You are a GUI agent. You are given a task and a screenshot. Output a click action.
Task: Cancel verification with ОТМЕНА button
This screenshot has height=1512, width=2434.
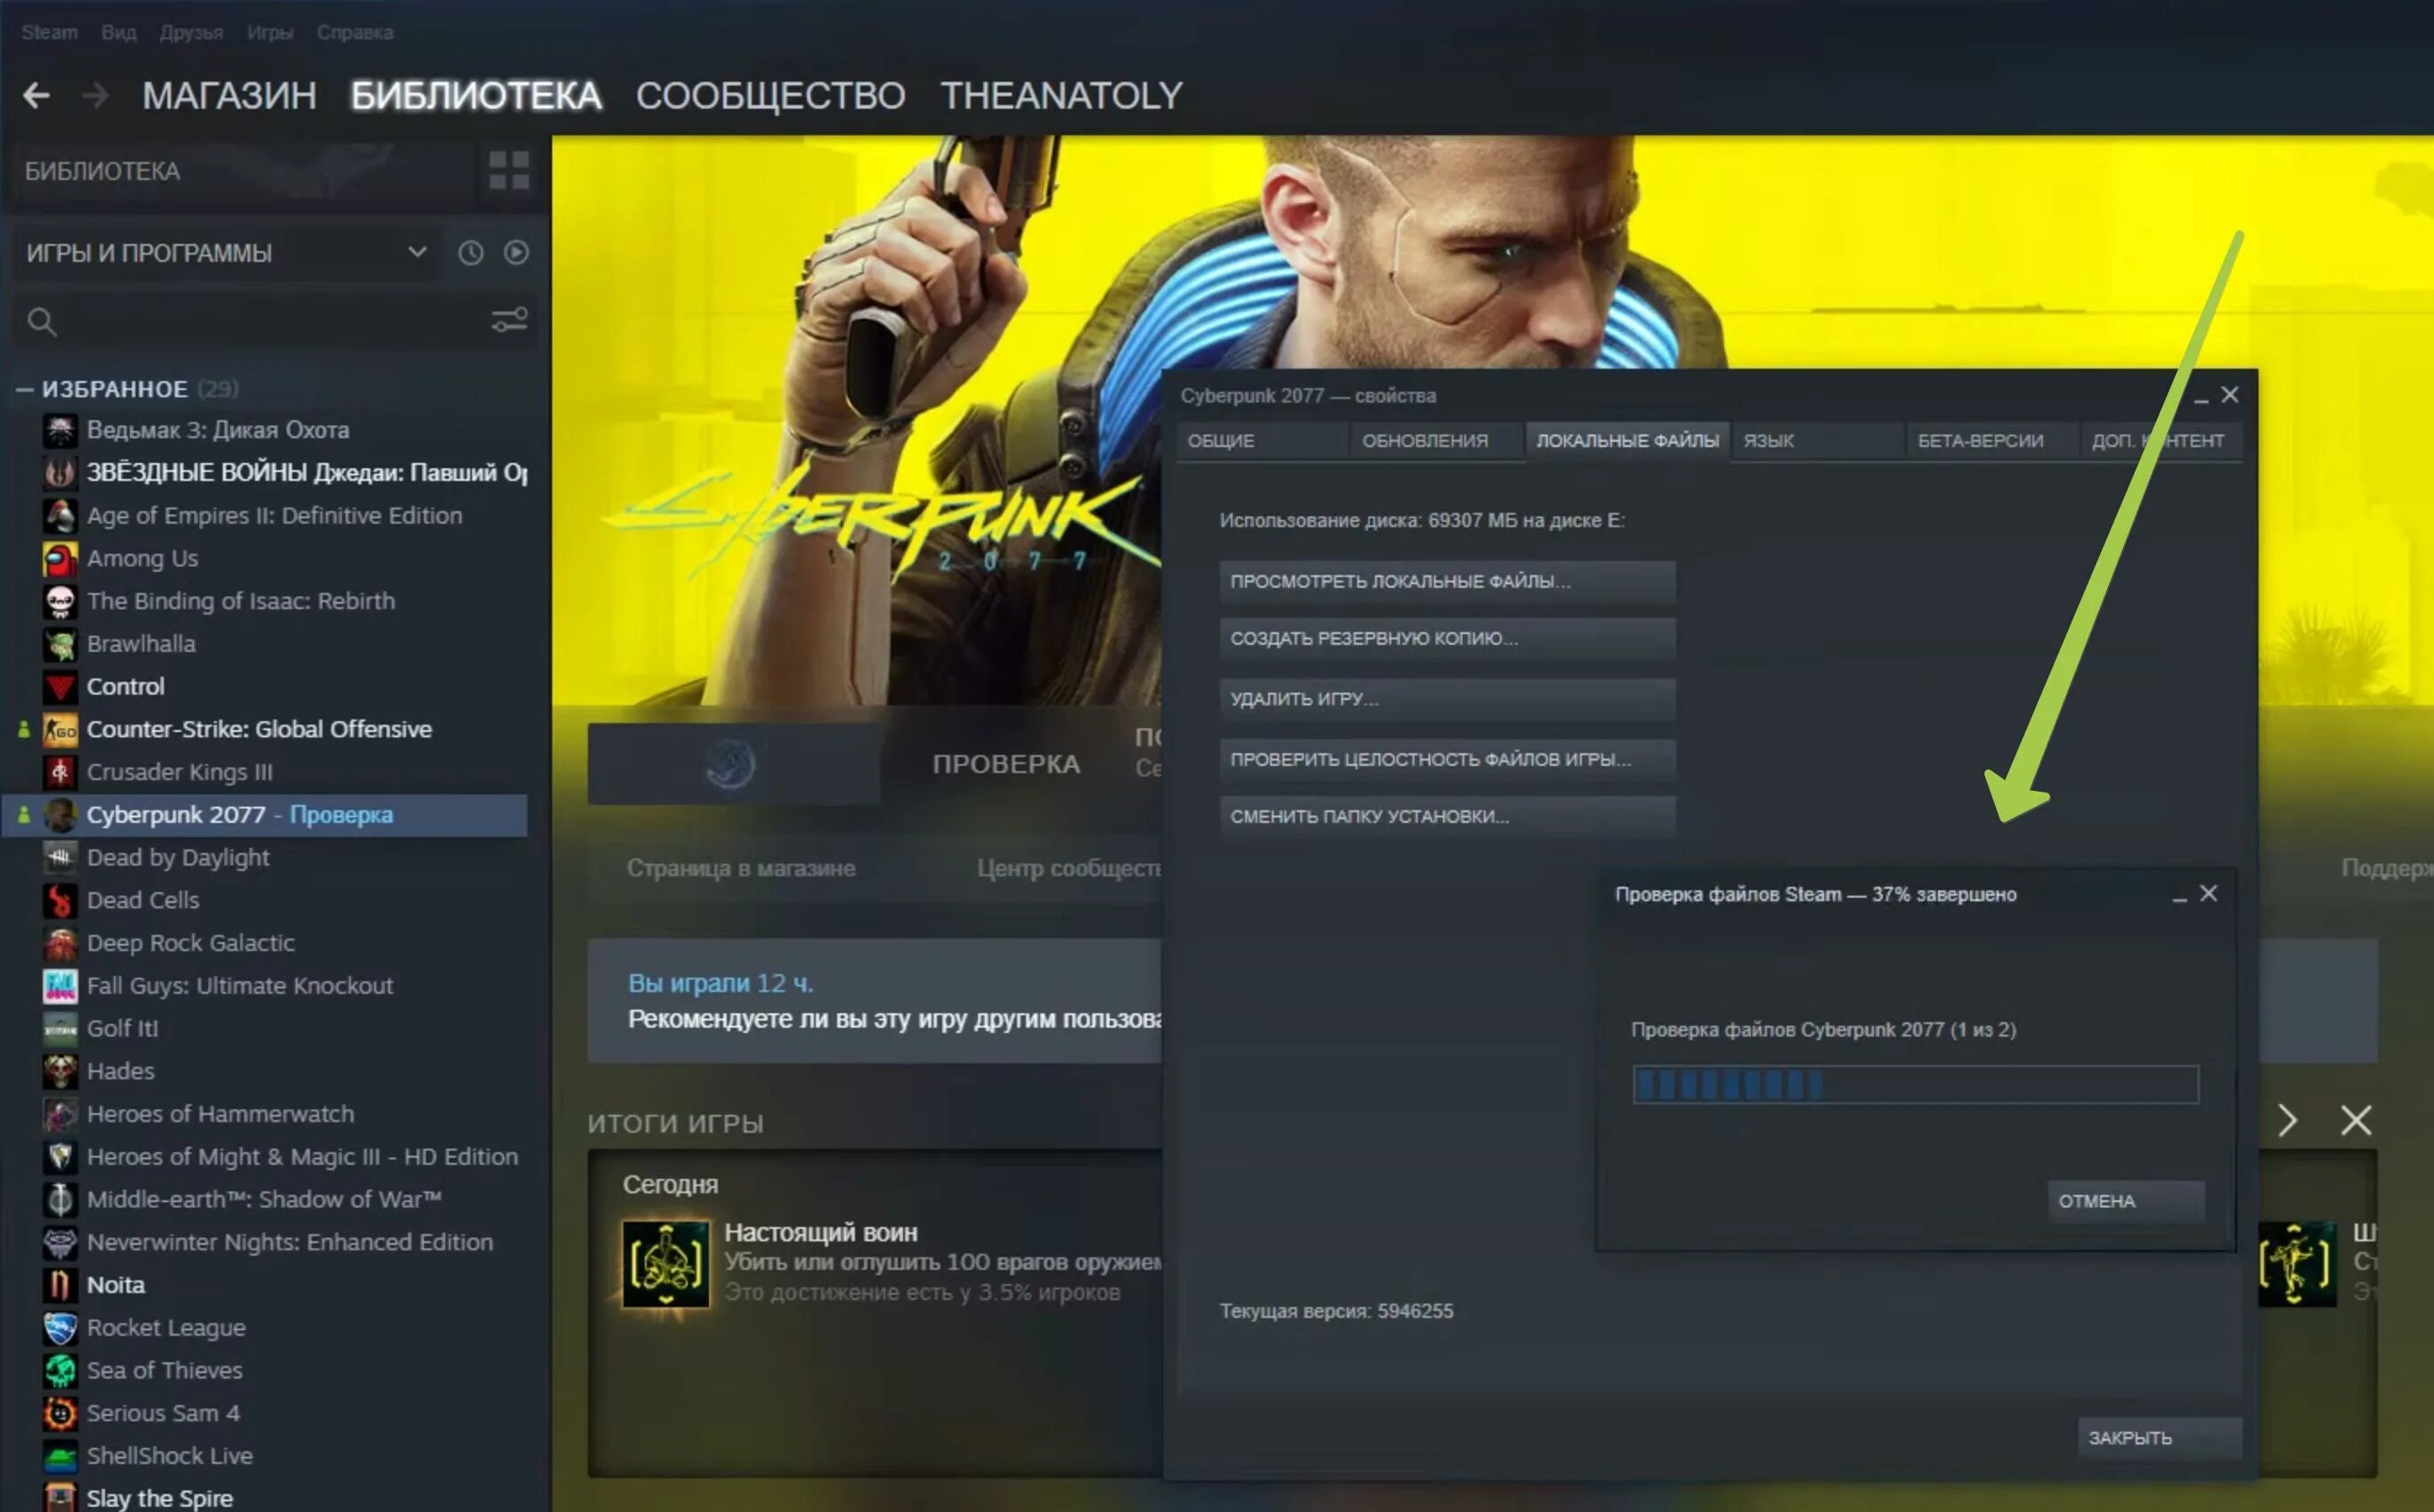tap(2126, 1201)
